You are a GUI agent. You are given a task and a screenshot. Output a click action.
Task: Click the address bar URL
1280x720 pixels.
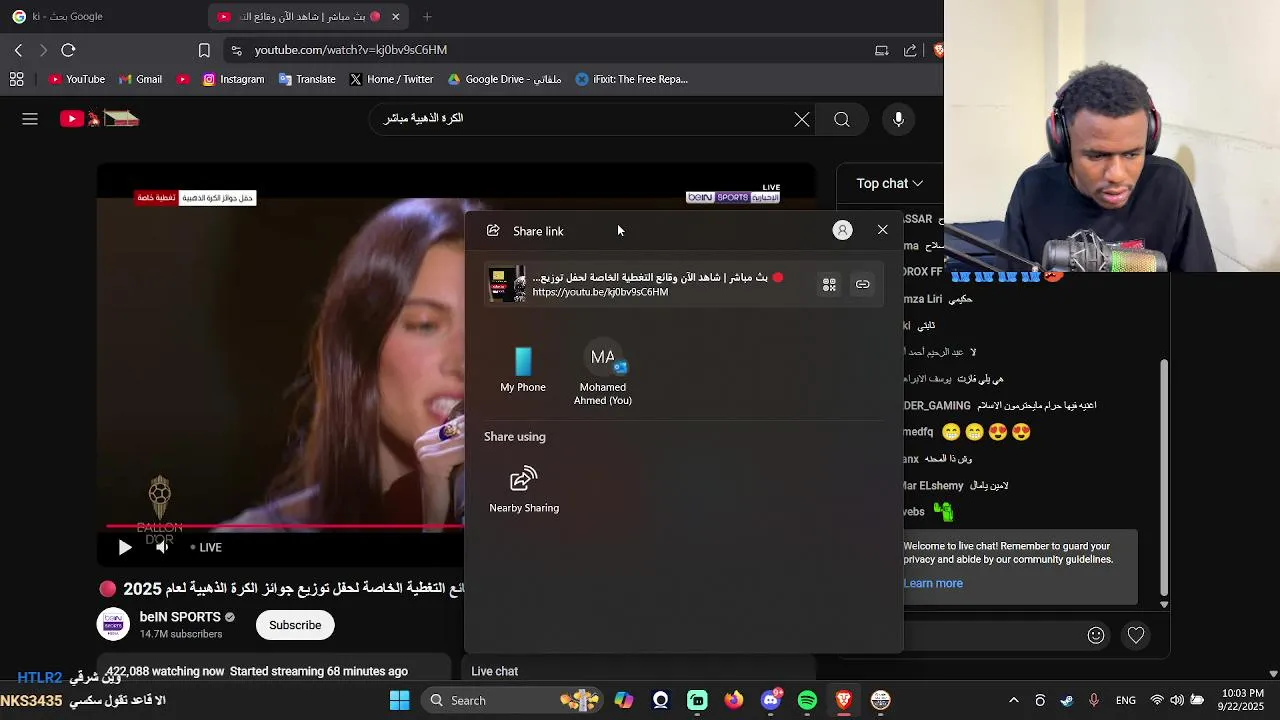pos(350,50)
